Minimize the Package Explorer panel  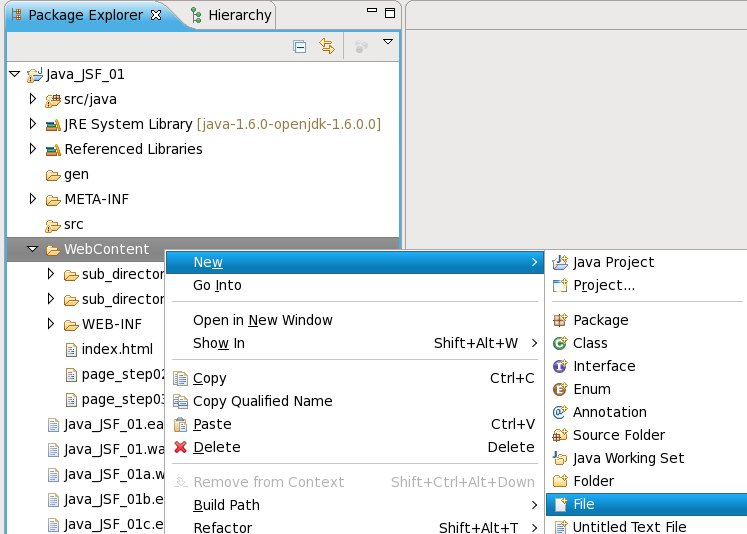pos(370,12)
